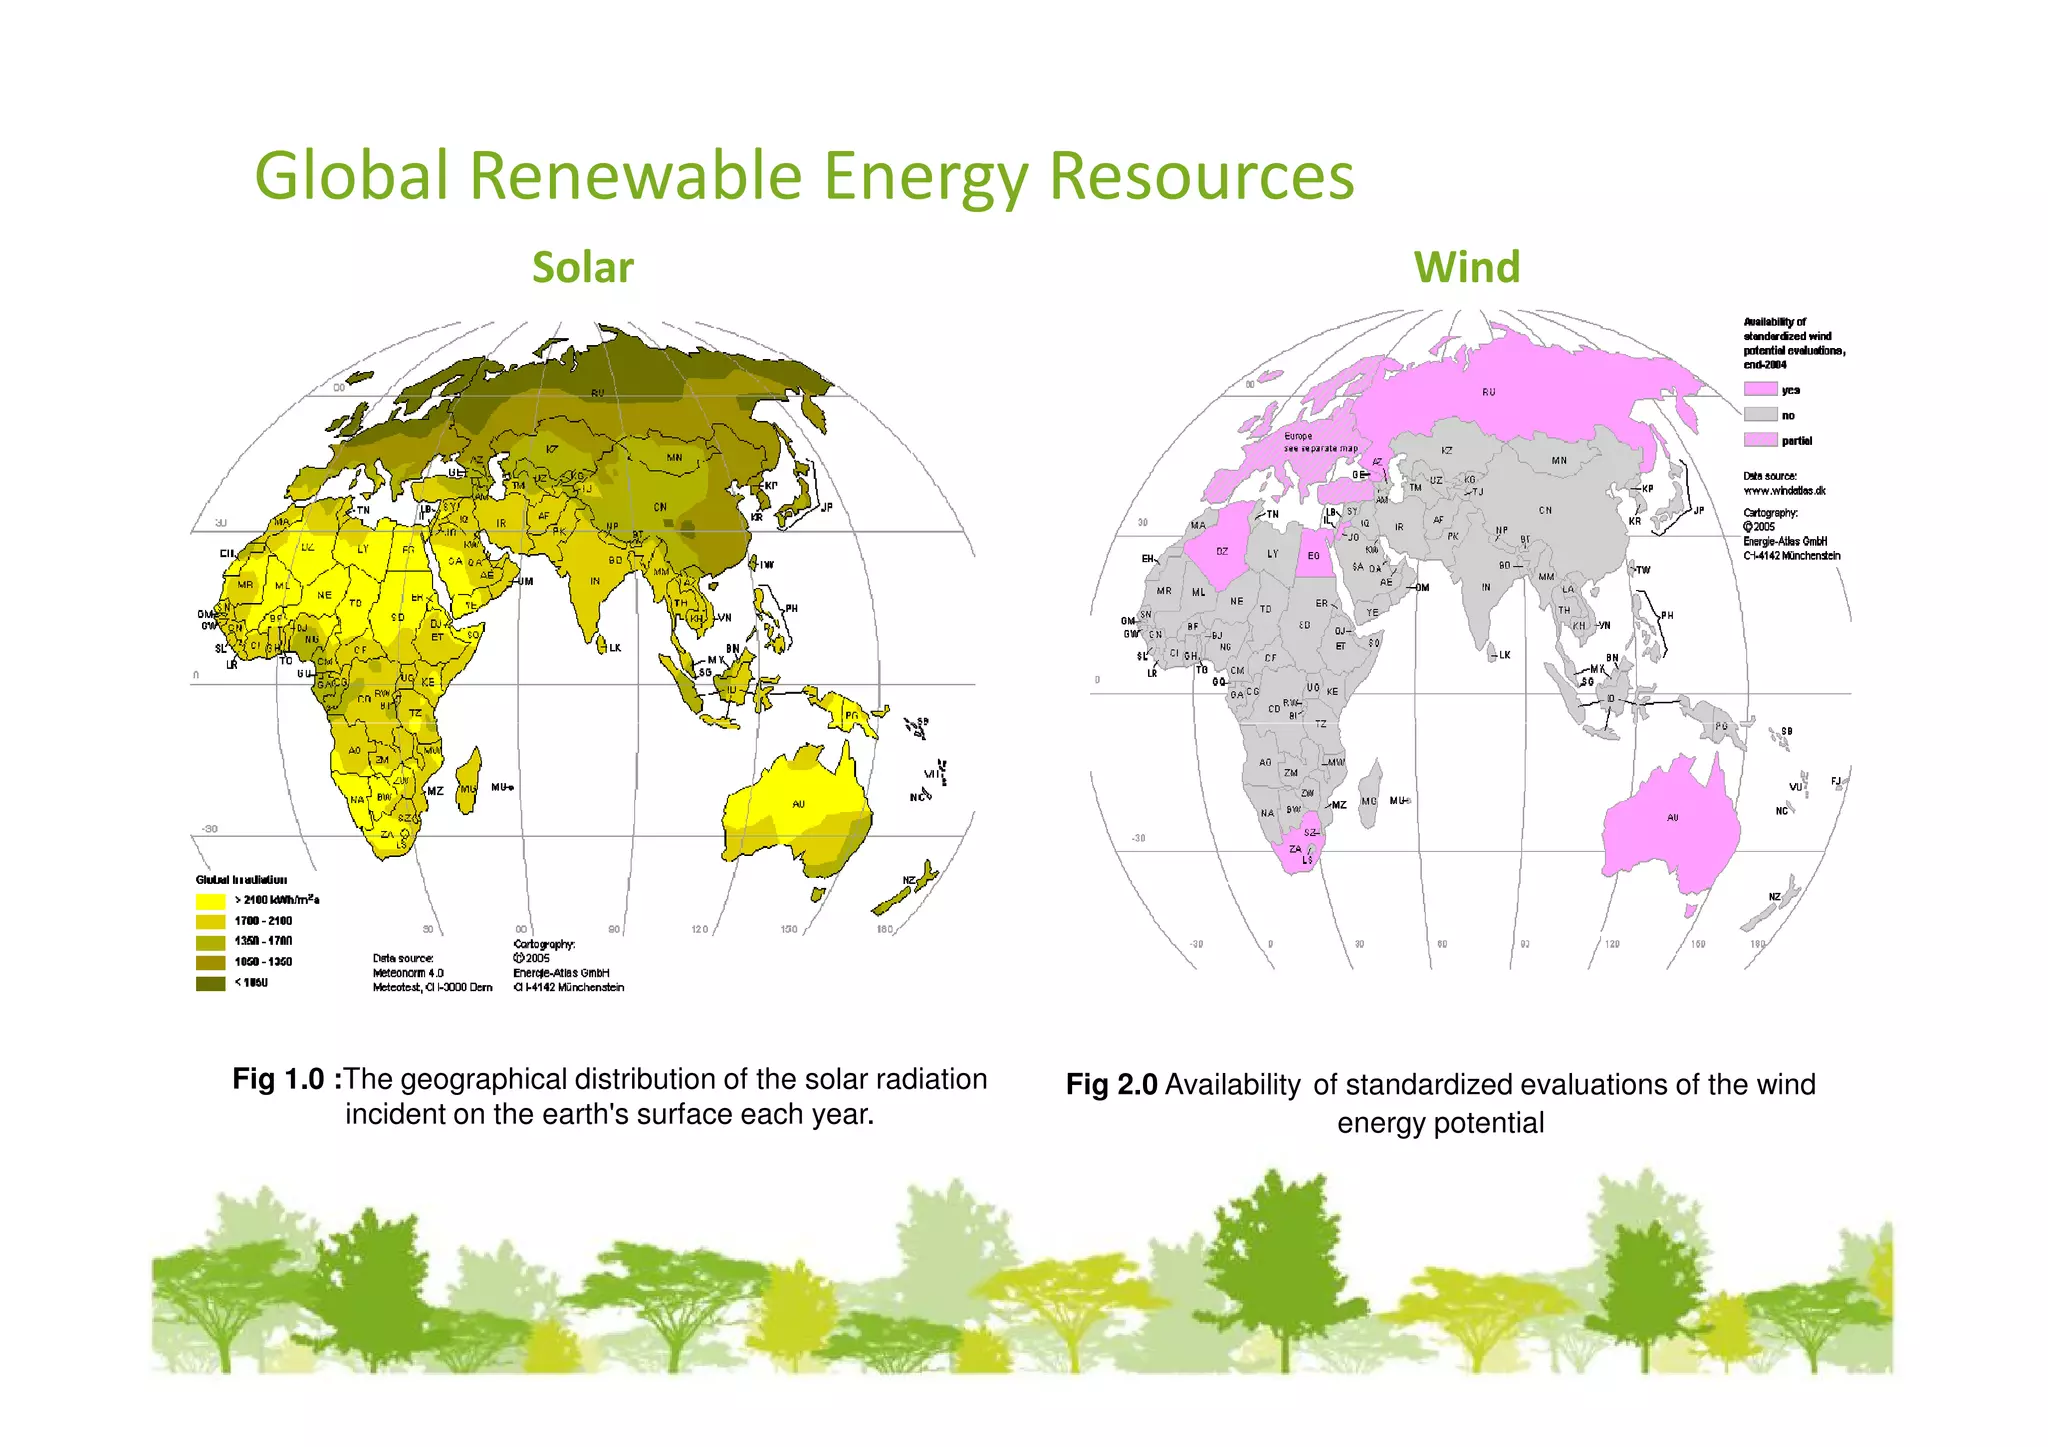Click the 'Global Renewable Energy Resources' title
The height and width of the screenshot is (1447, 2048).
tap(804, 176)
